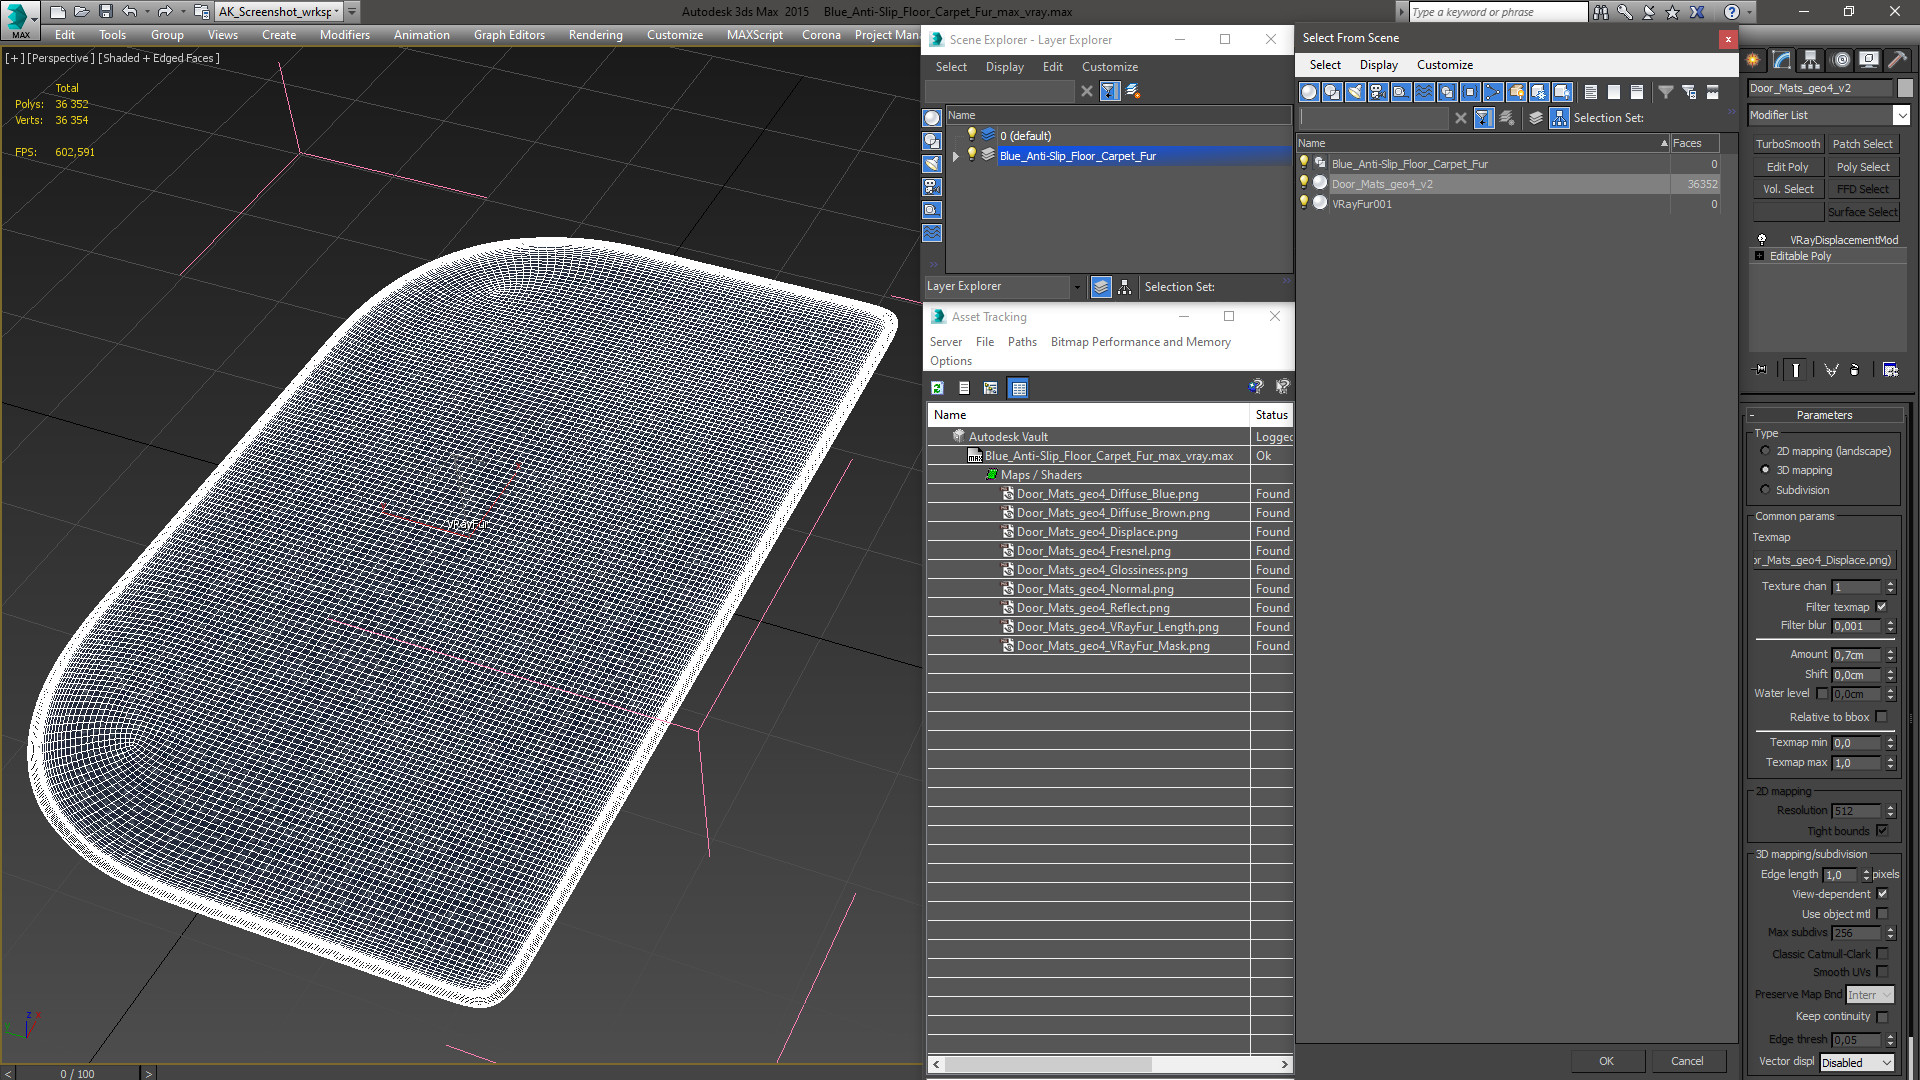Toggle Display Helpers filter in Select From Scene
Viewport: 1920px width, 1080px height.
1400,92
